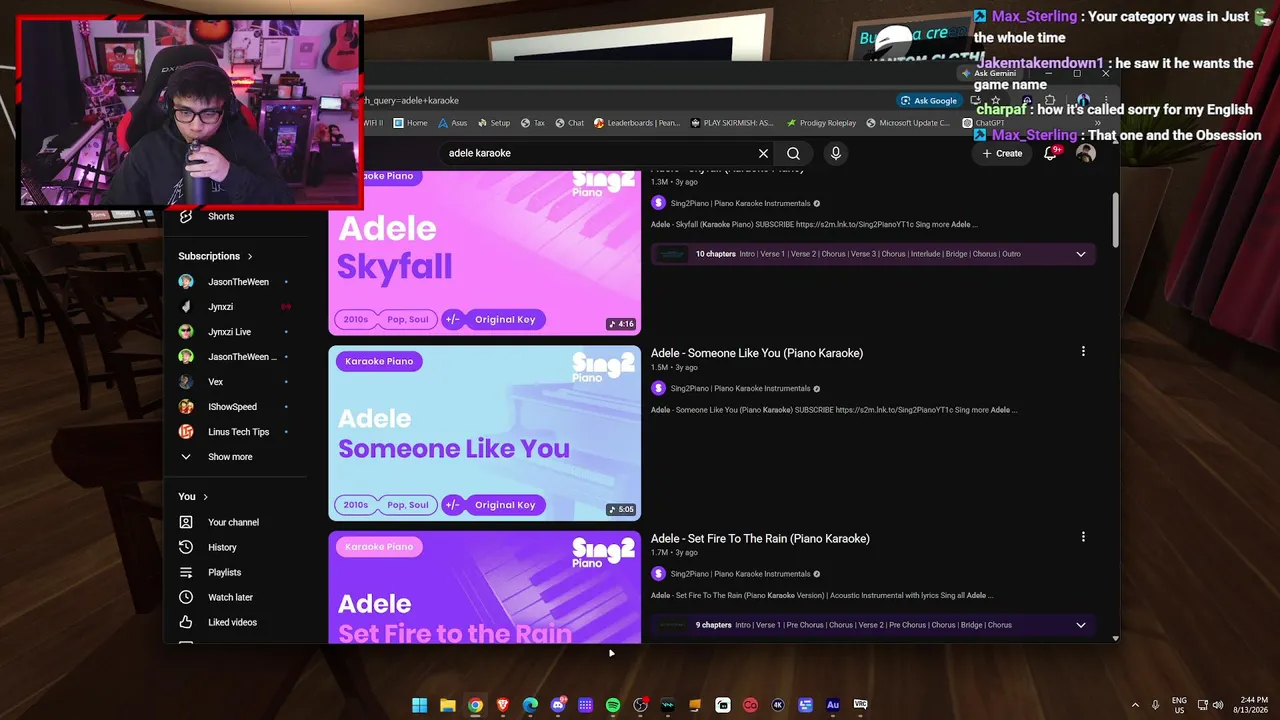The height and width of the screenshot is (720, 1280).
Task: Open the Home bookmark in Chrome
Action: [x=410, y=123]
